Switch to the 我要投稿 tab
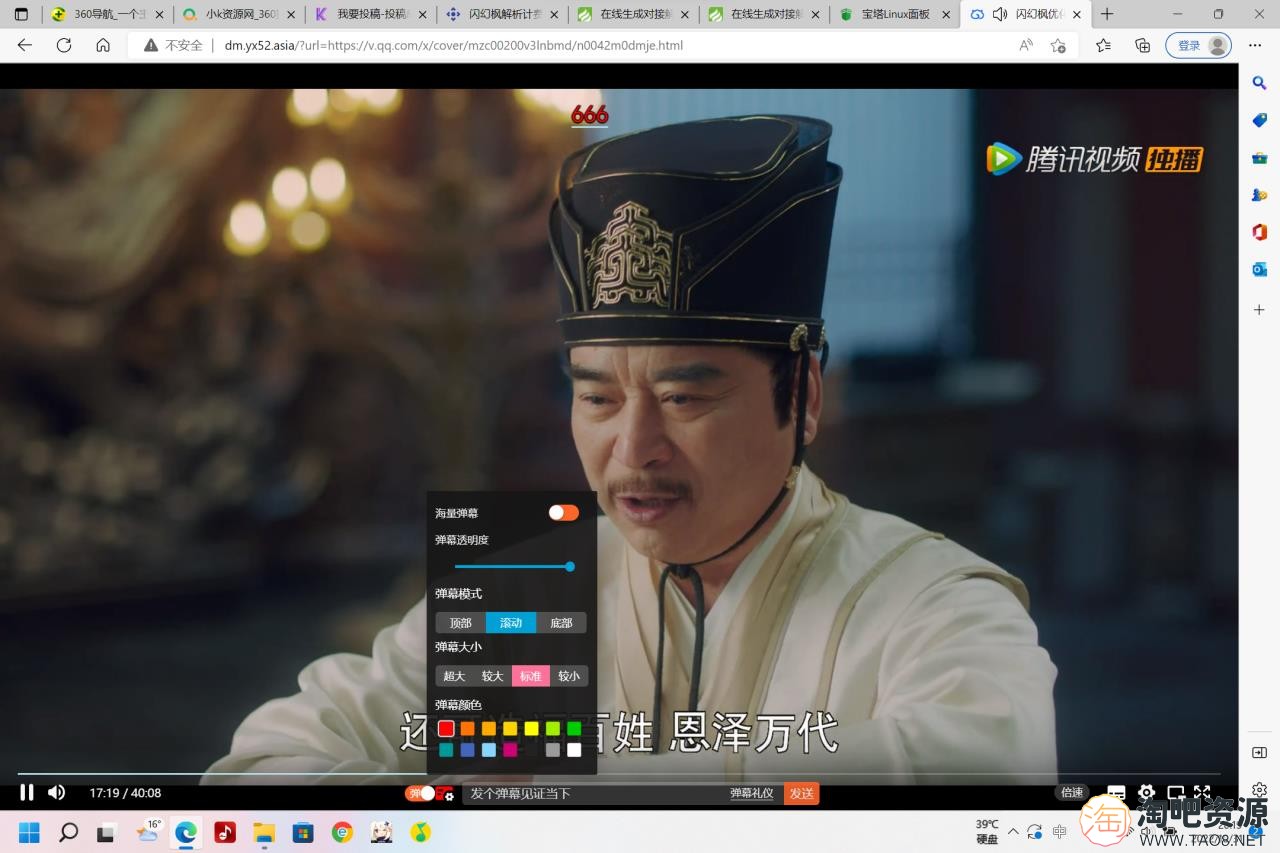Viewport: 1280px width, 853px height. click(x=371, y=14)
